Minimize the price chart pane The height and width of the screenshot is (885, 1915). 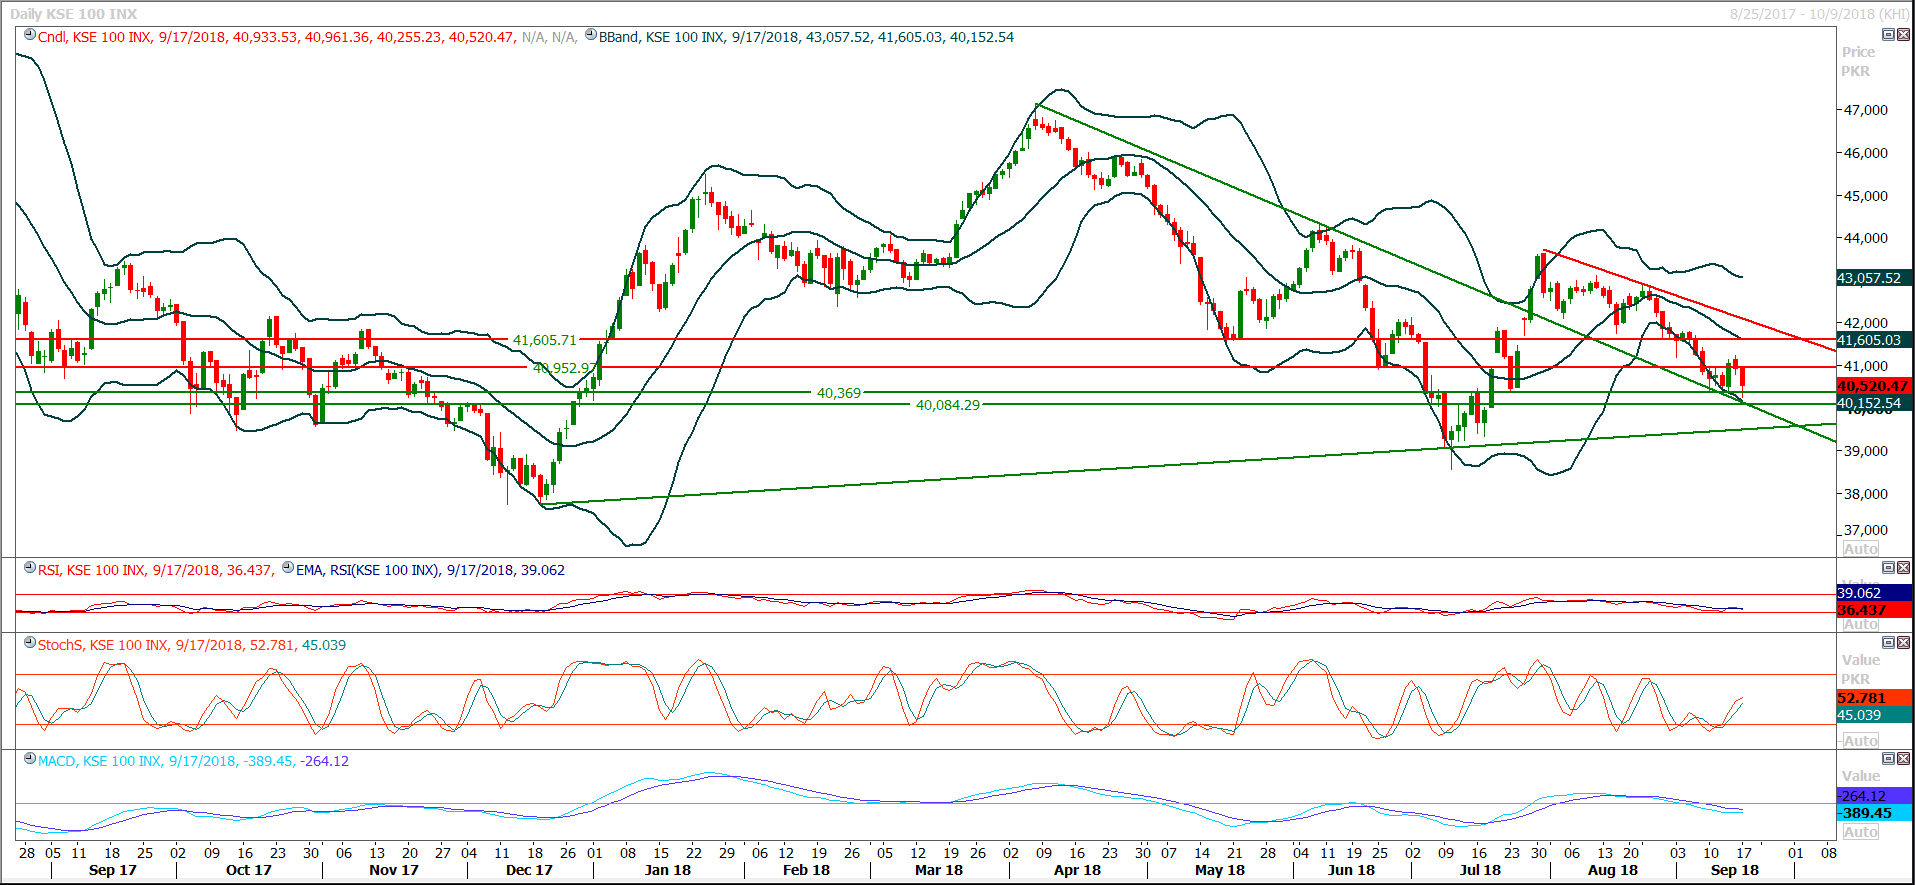(x=1888, y=34)
